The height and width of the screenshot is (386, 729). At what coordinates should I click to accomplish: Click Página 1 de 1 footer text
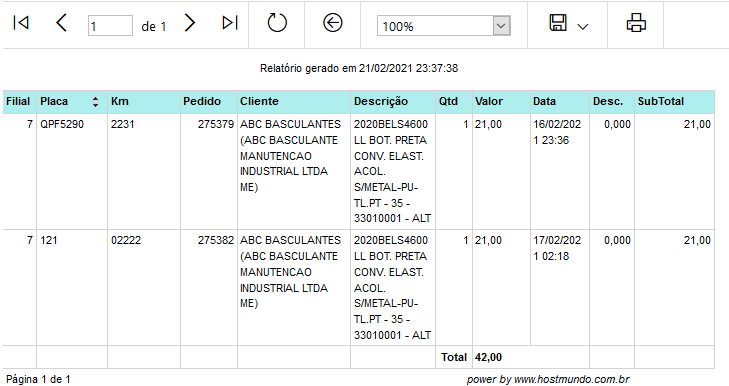(38, 379)
